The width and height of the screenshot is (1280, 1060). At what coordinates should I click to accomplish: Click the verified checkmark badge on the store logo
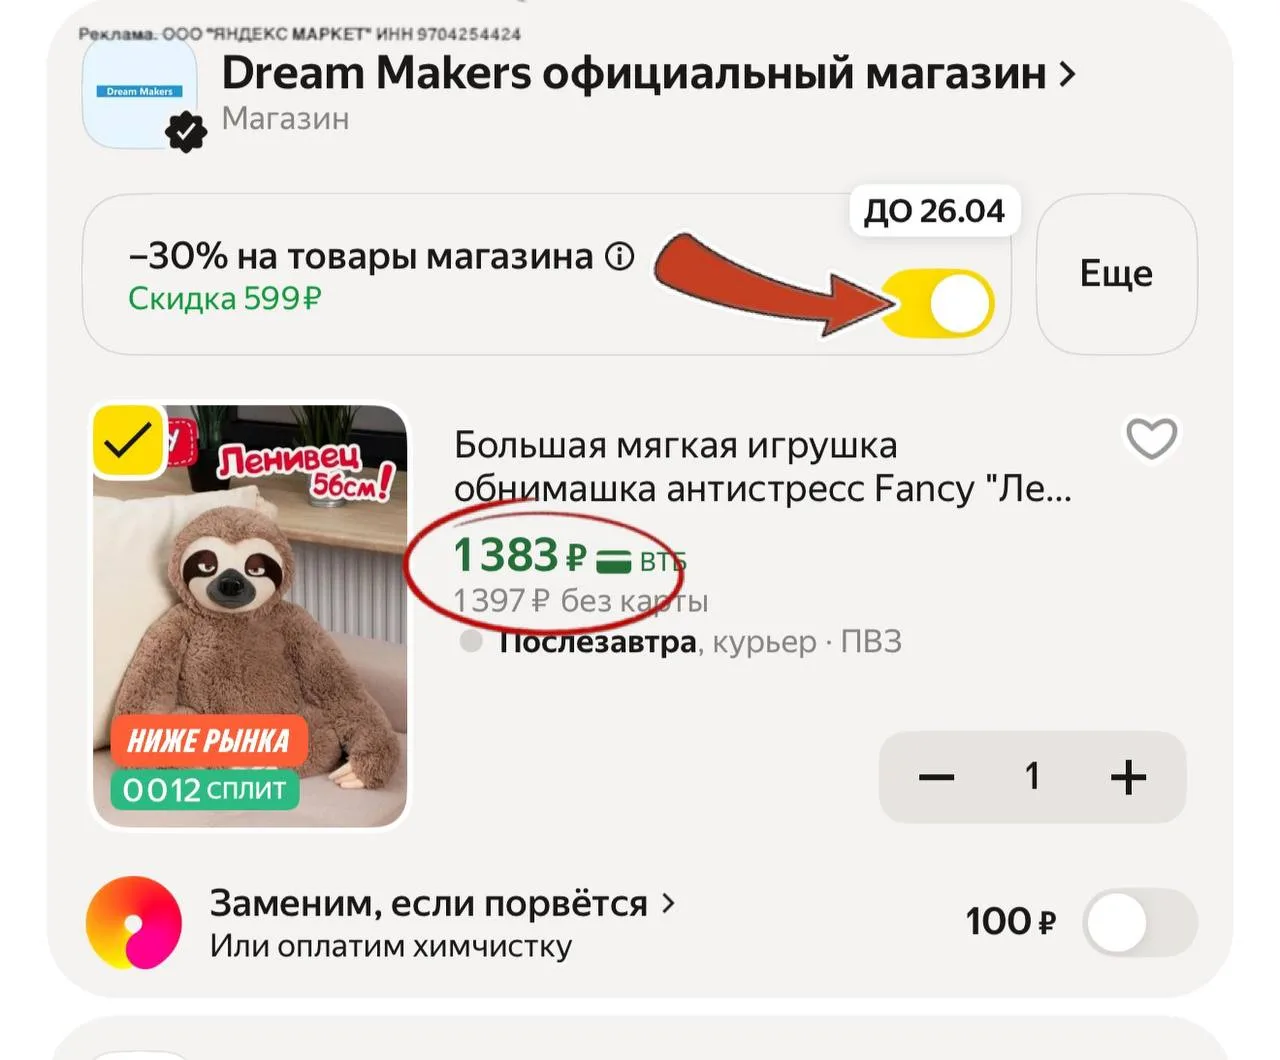coord(185,131)
